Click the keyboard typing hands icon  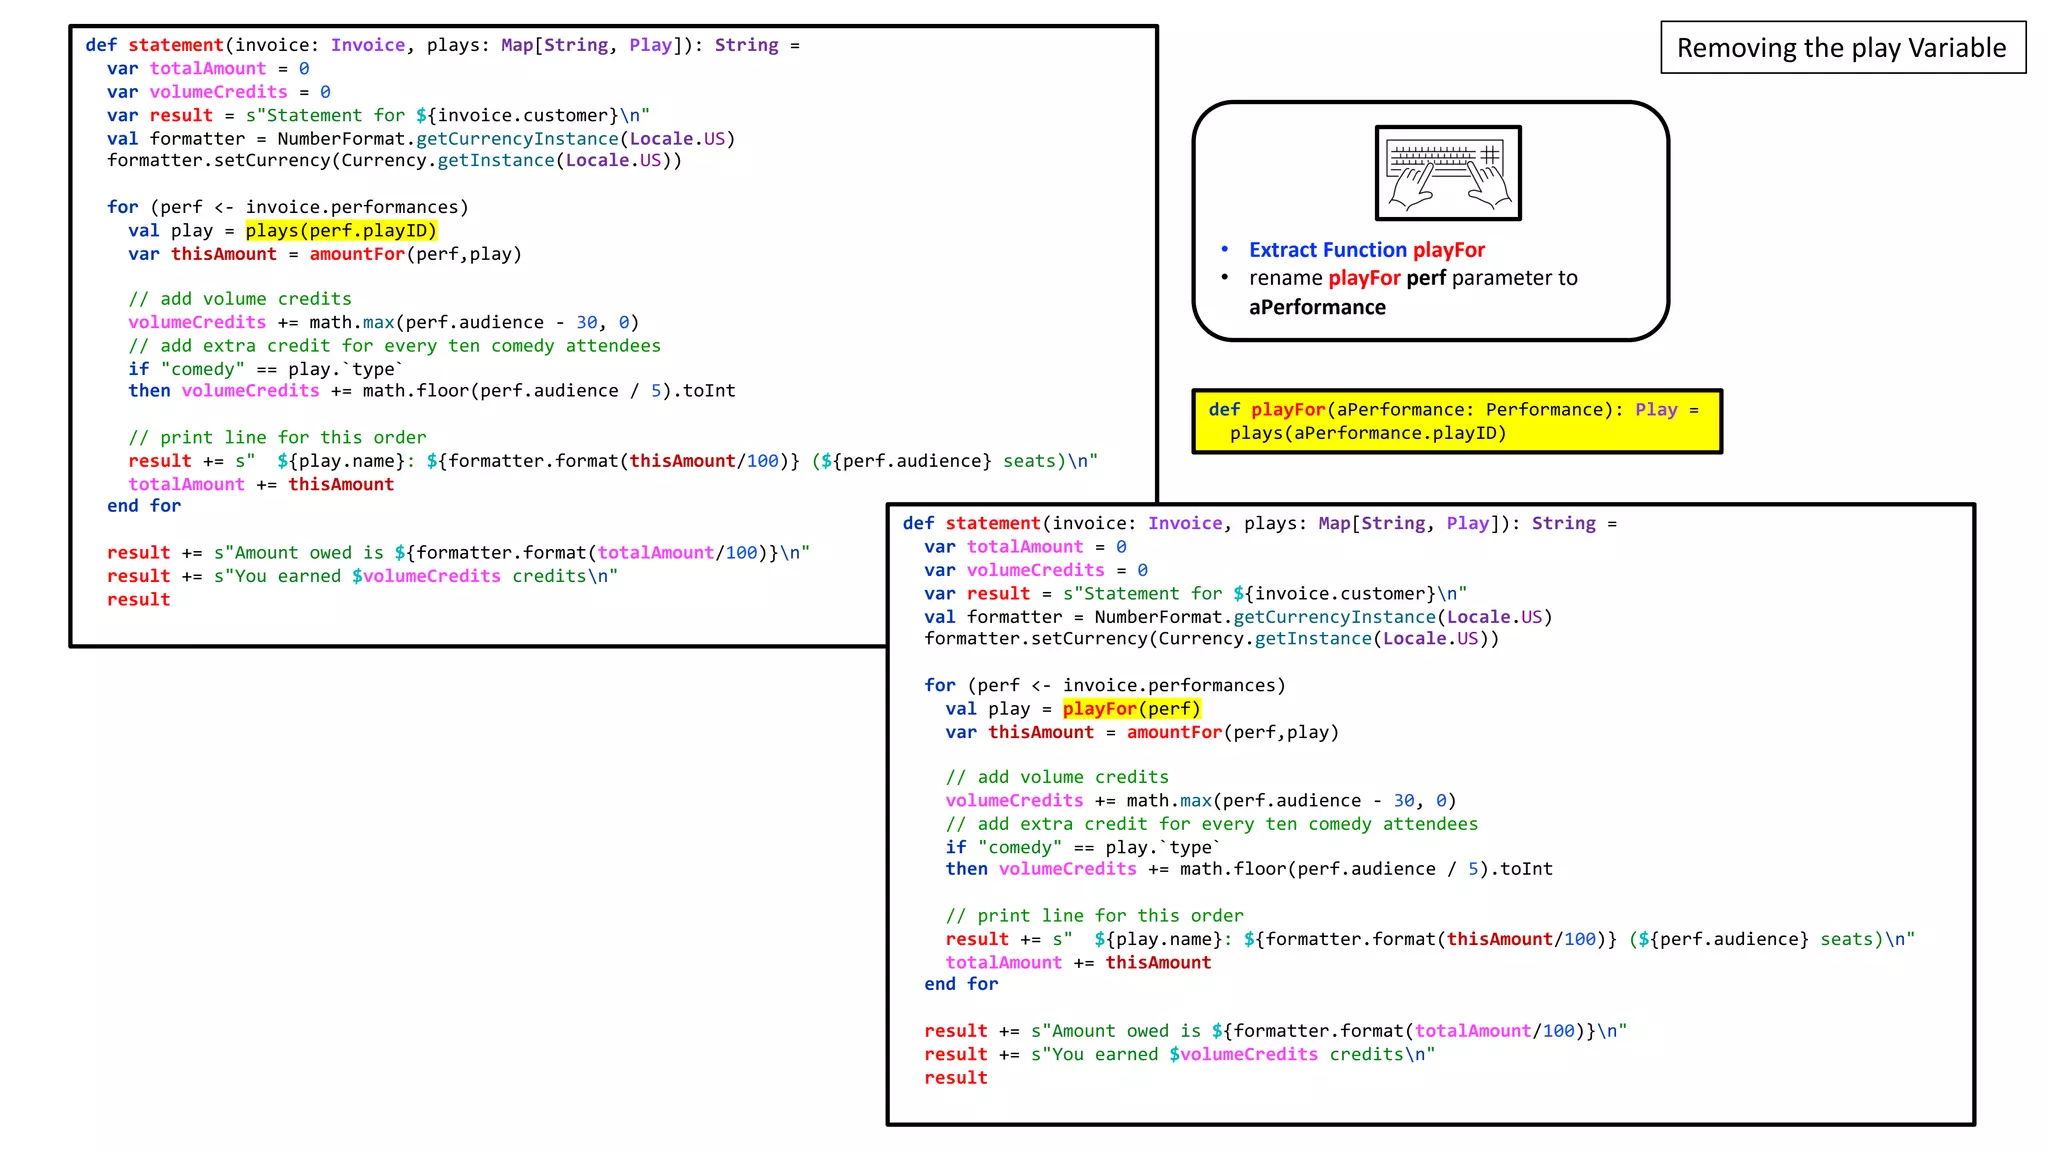1447,173
